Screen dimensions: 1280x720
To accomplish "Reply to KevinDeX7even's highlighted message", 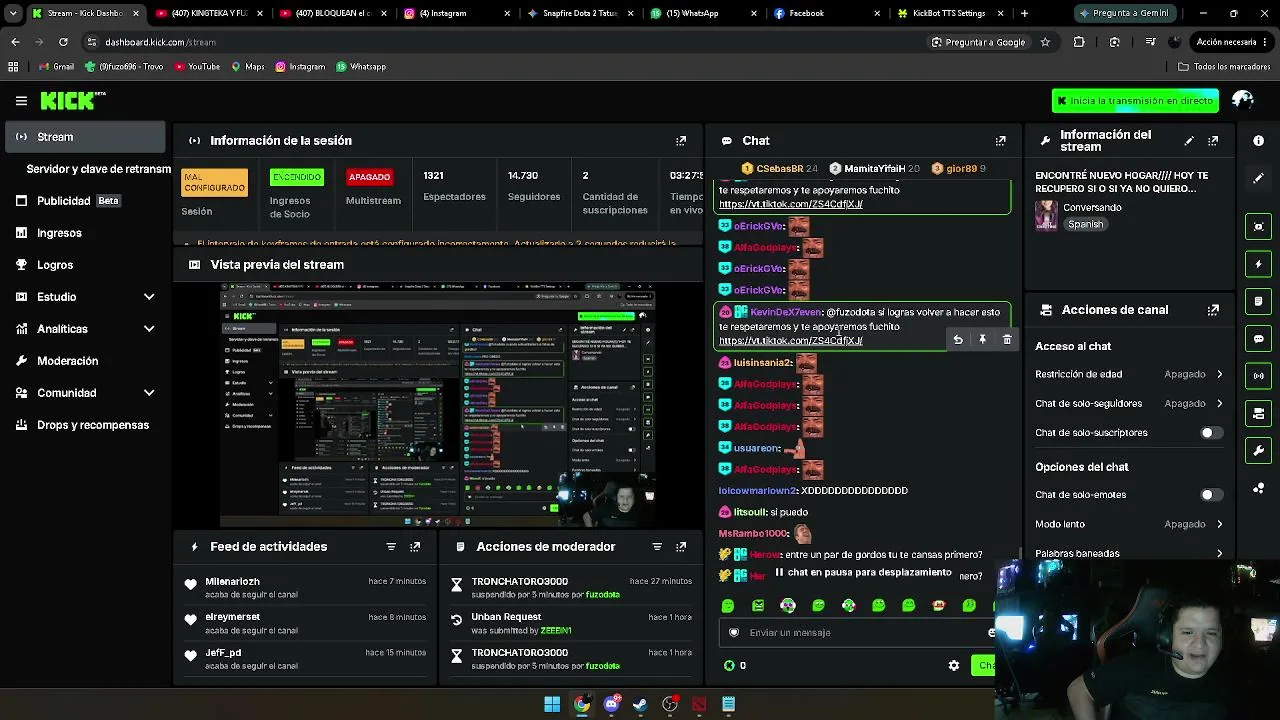I will (958, 340).
